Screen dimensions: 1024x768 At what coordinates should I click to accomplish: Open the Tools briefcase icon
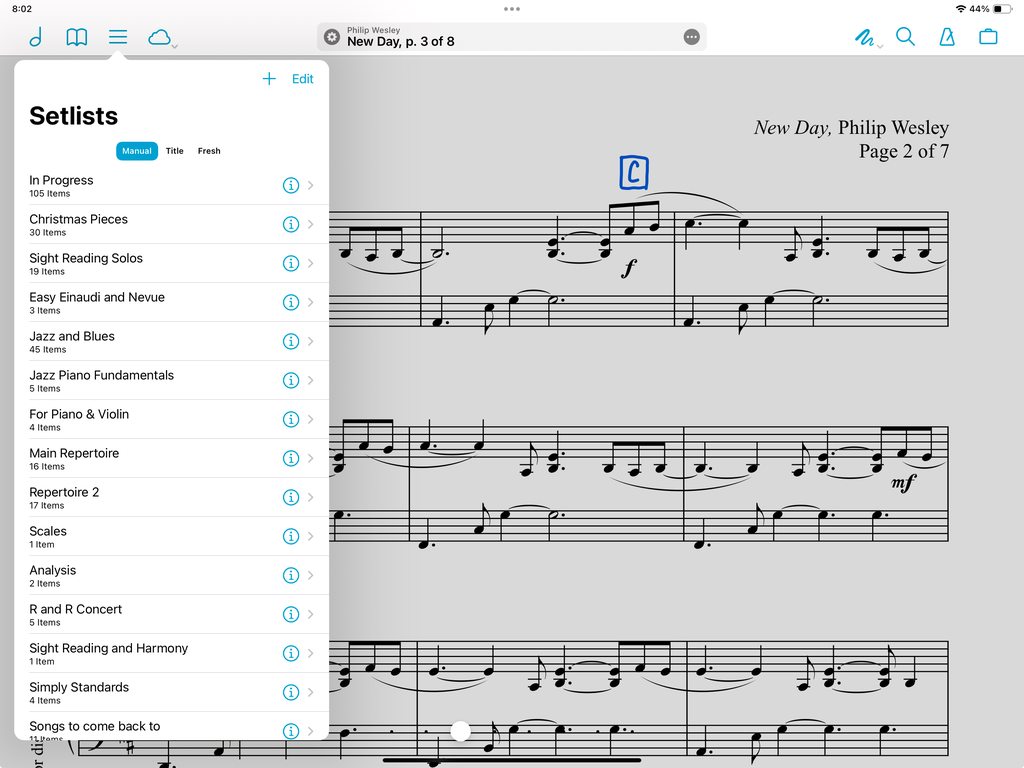click(988, 38)
